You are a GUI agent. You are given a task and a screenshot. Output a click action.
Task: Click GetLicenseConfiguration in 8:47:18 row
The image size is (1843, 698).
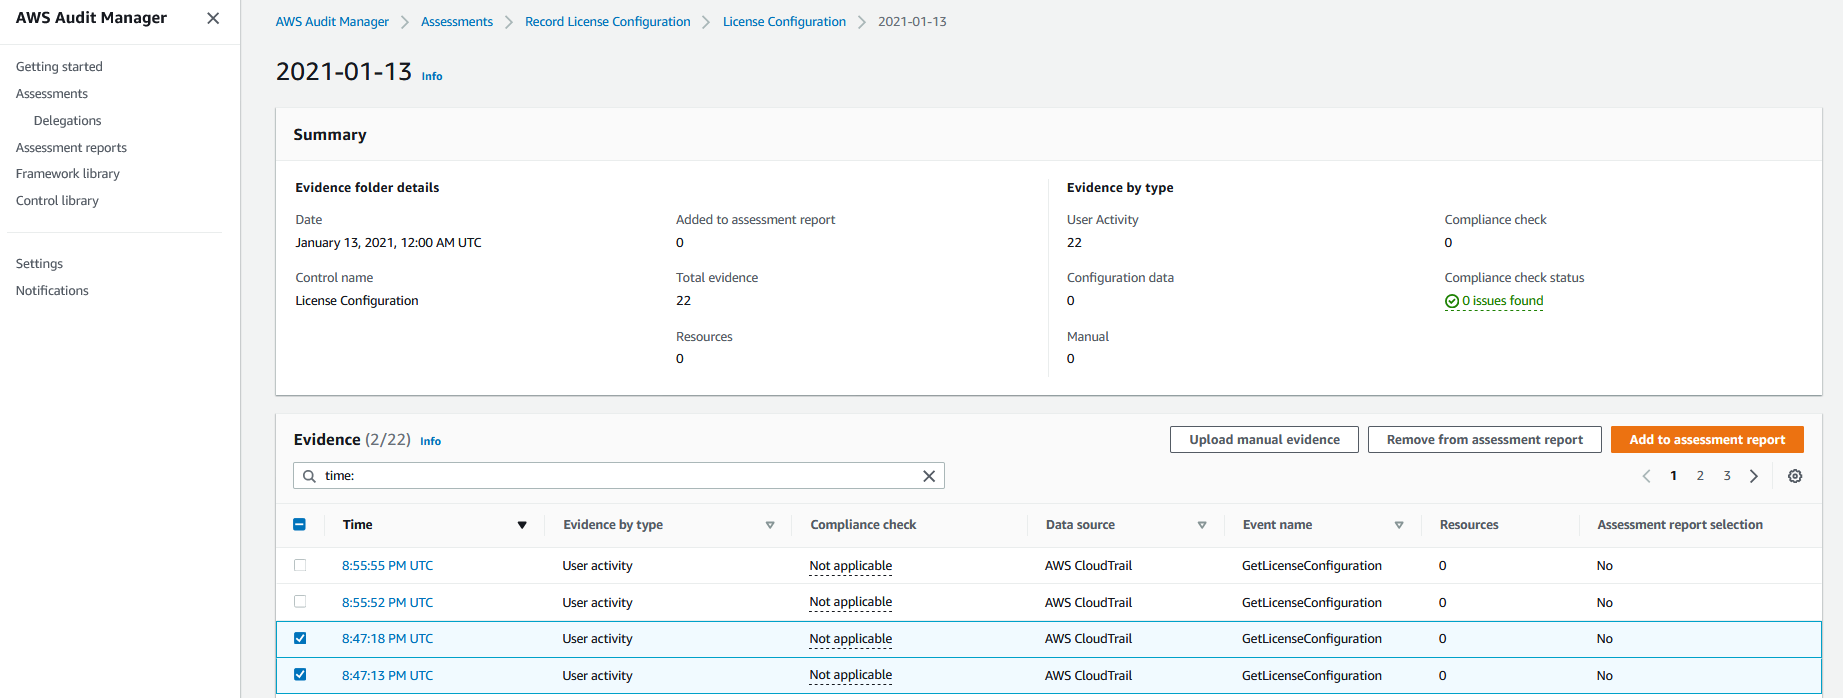pyautogui.click(x=1312, y=639)
